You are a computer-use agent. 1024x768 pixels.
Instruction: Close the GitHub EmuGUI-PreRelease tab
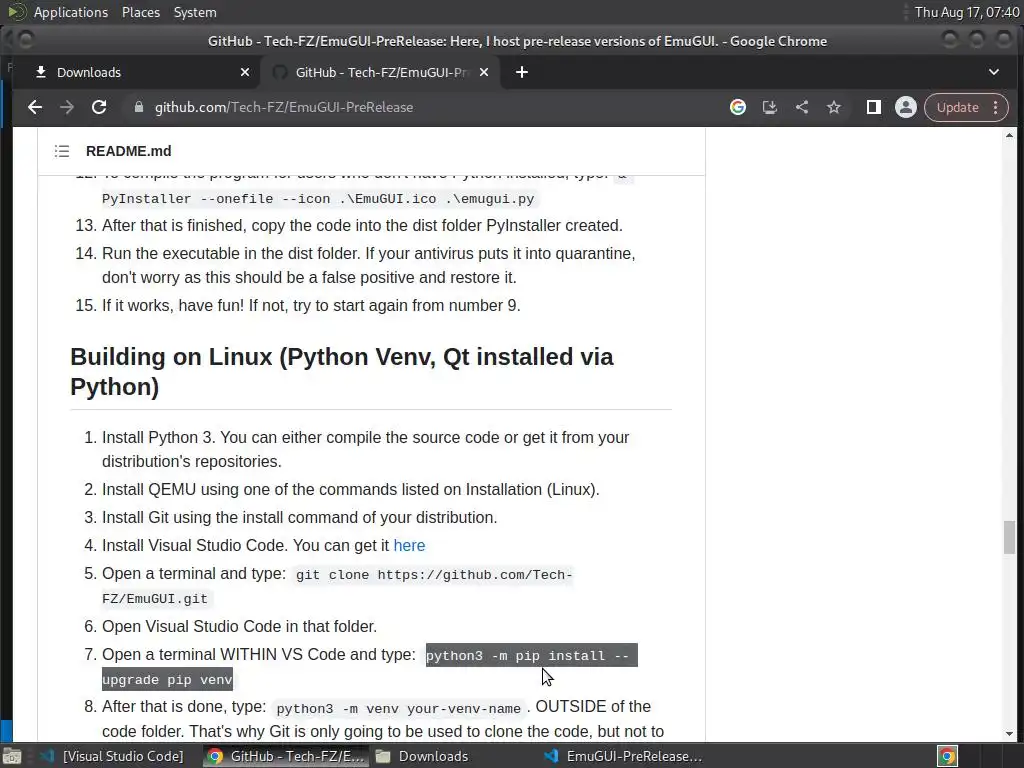484,72
